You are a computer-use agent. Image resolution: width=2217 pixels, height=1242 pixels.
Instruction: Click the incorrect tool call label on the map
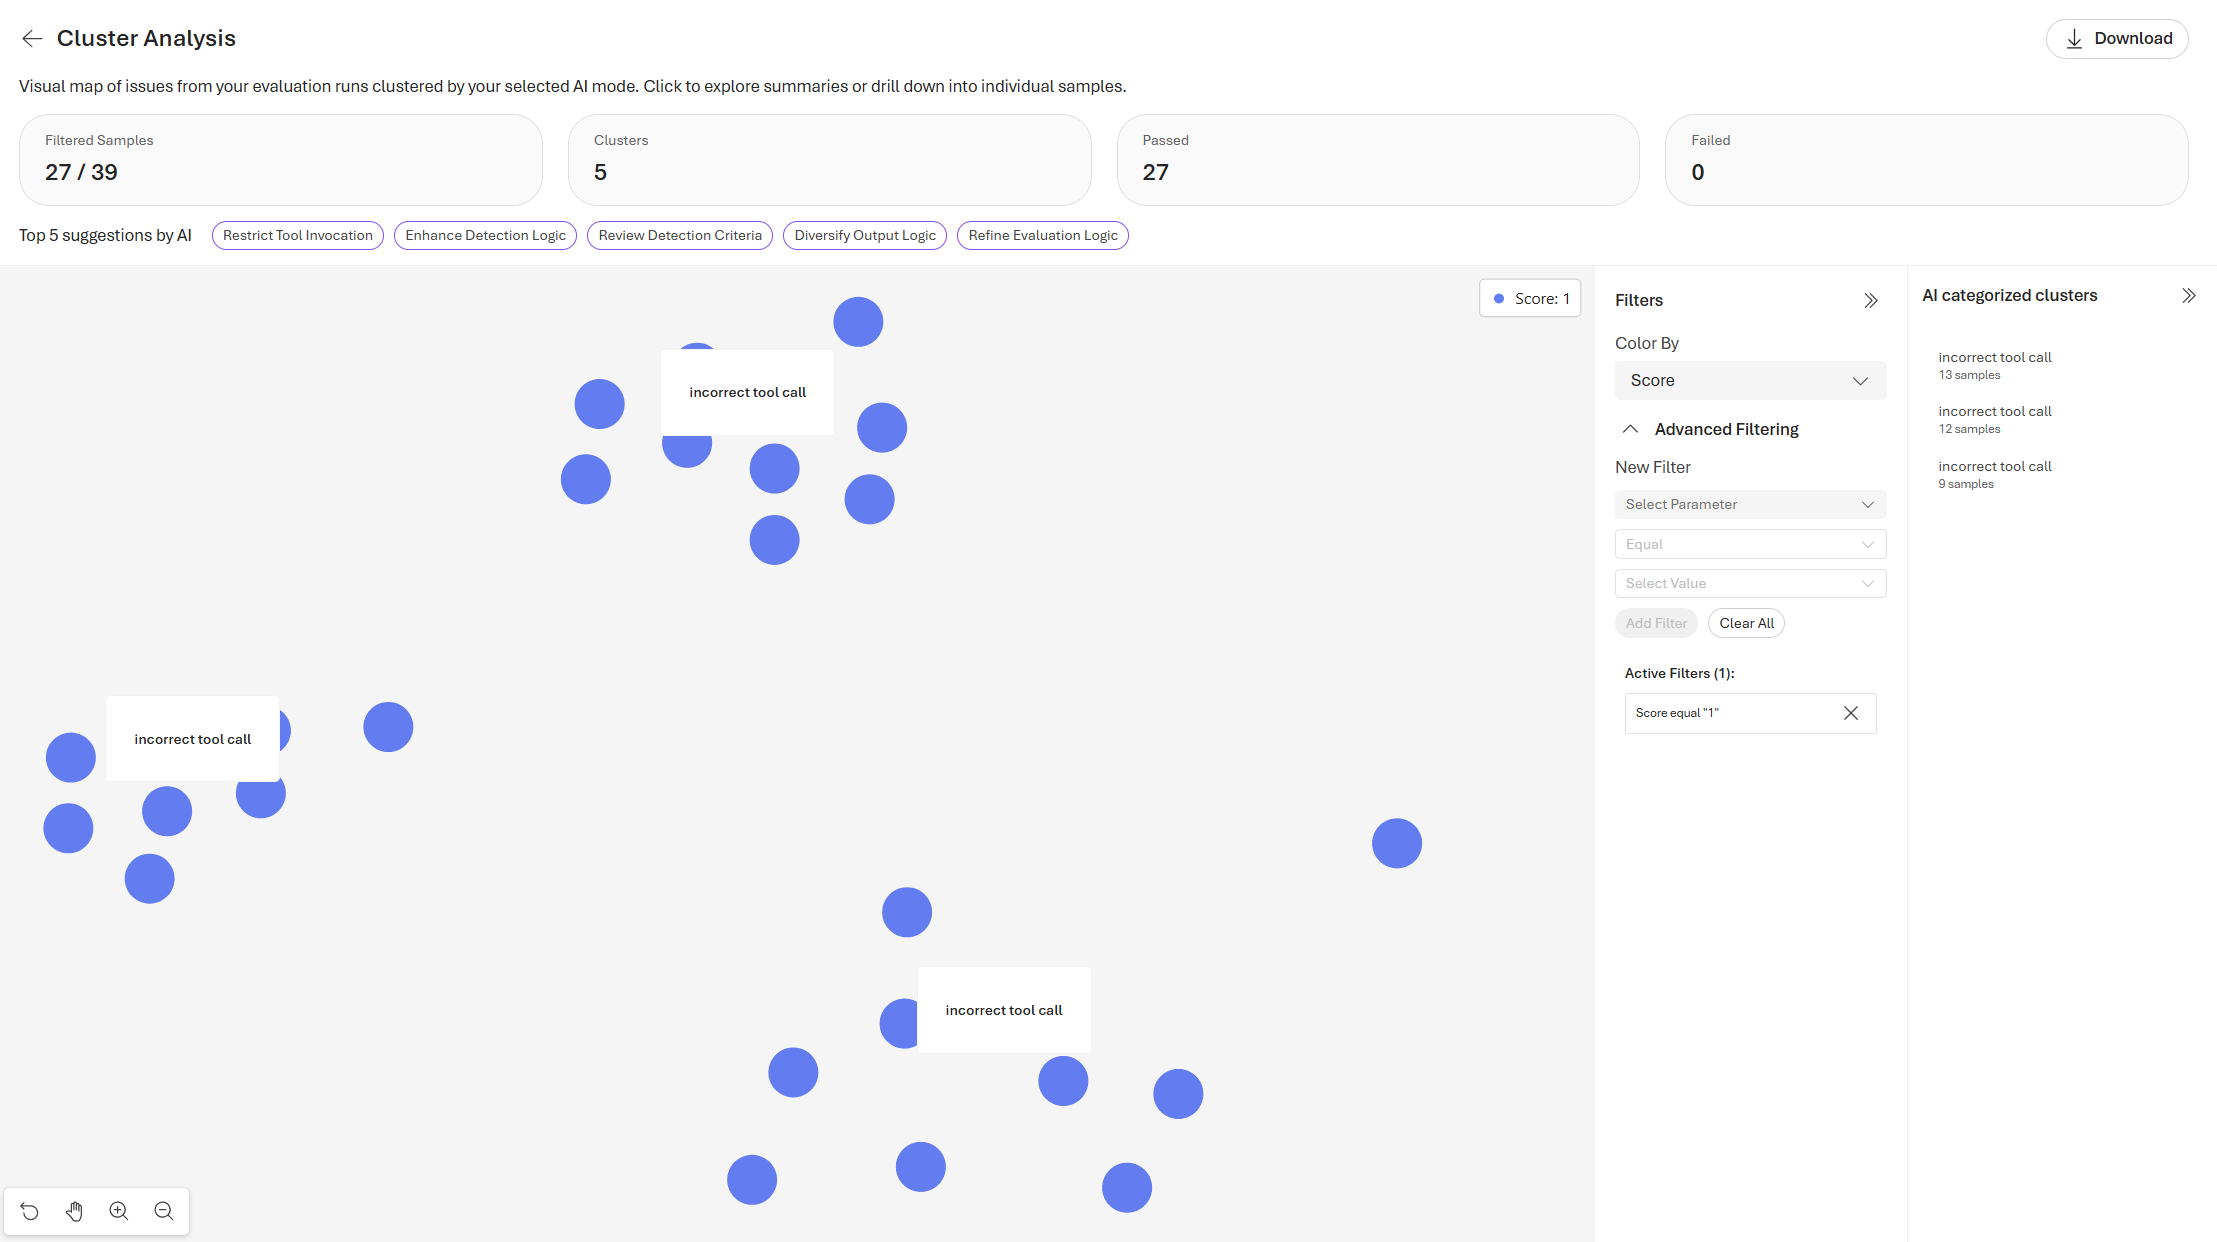click(x=747, y=392)
